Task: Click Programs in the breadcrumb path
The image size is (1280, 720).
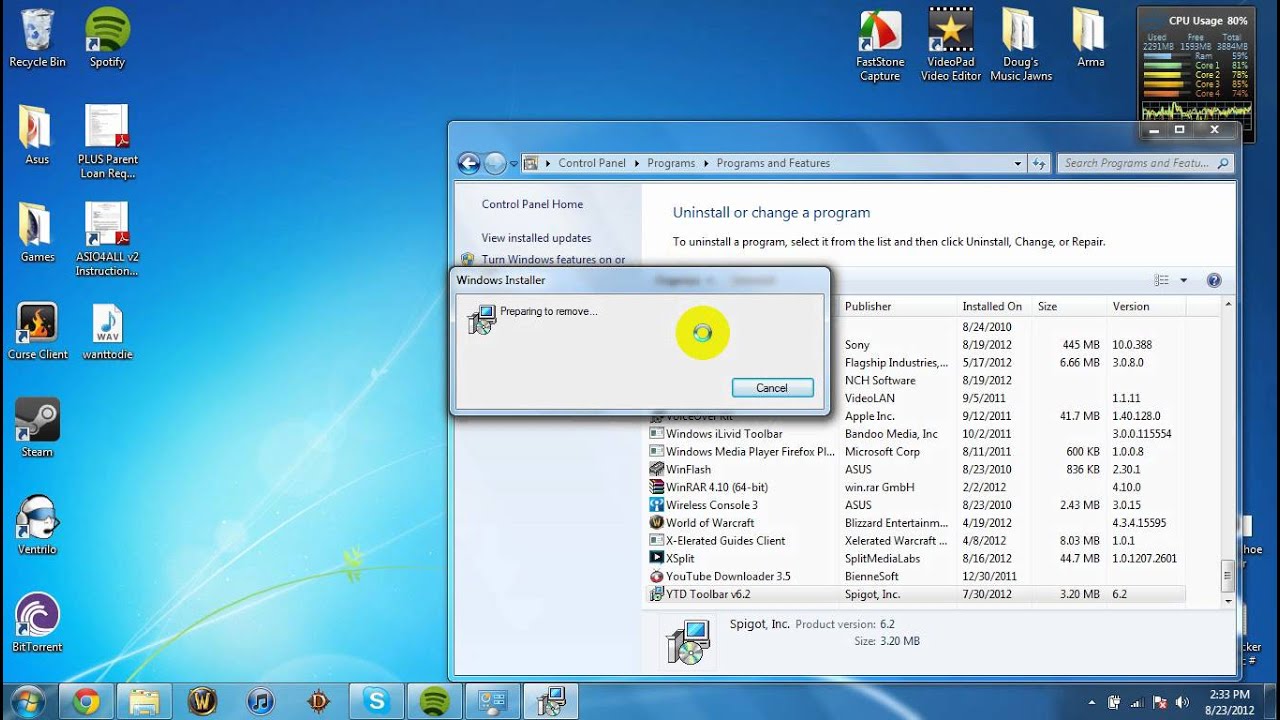Action: click(671, 163)
